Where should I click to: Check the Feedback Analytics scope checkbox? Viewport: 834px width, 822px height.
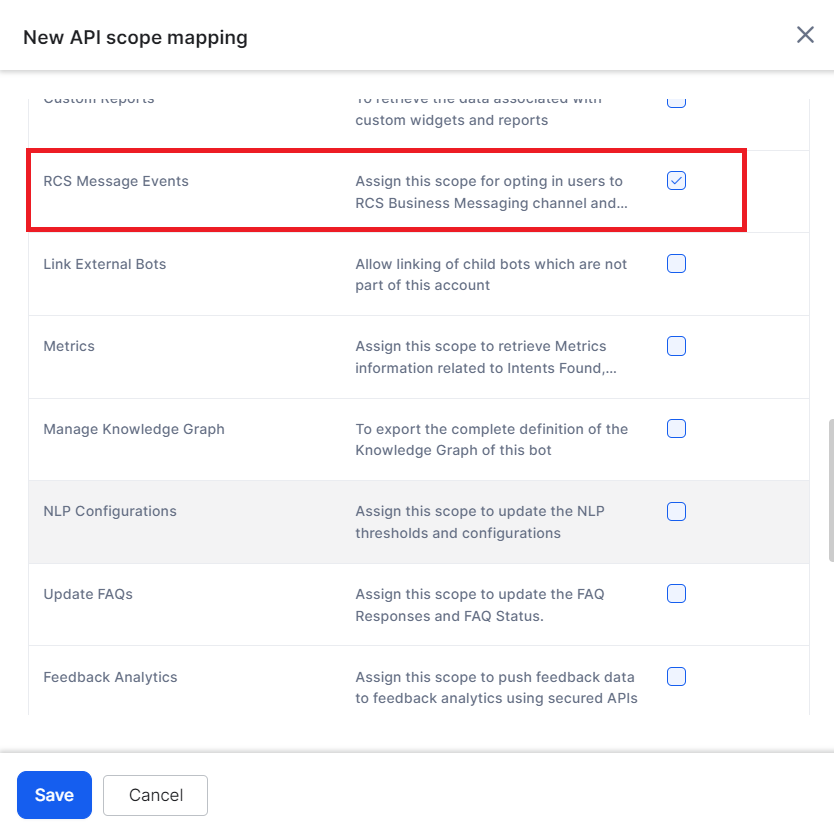[x=676, y=677]
